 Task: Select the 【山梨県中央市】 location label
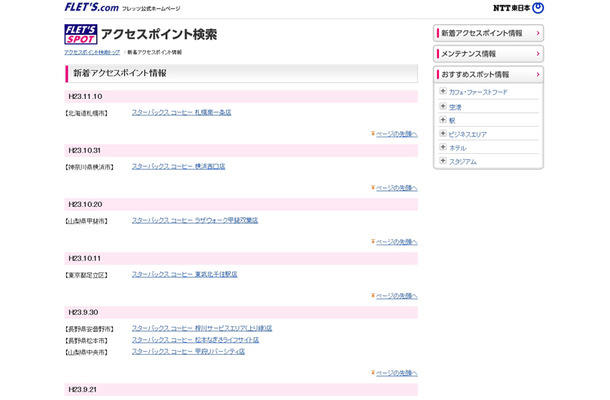(x=86, y=353)
